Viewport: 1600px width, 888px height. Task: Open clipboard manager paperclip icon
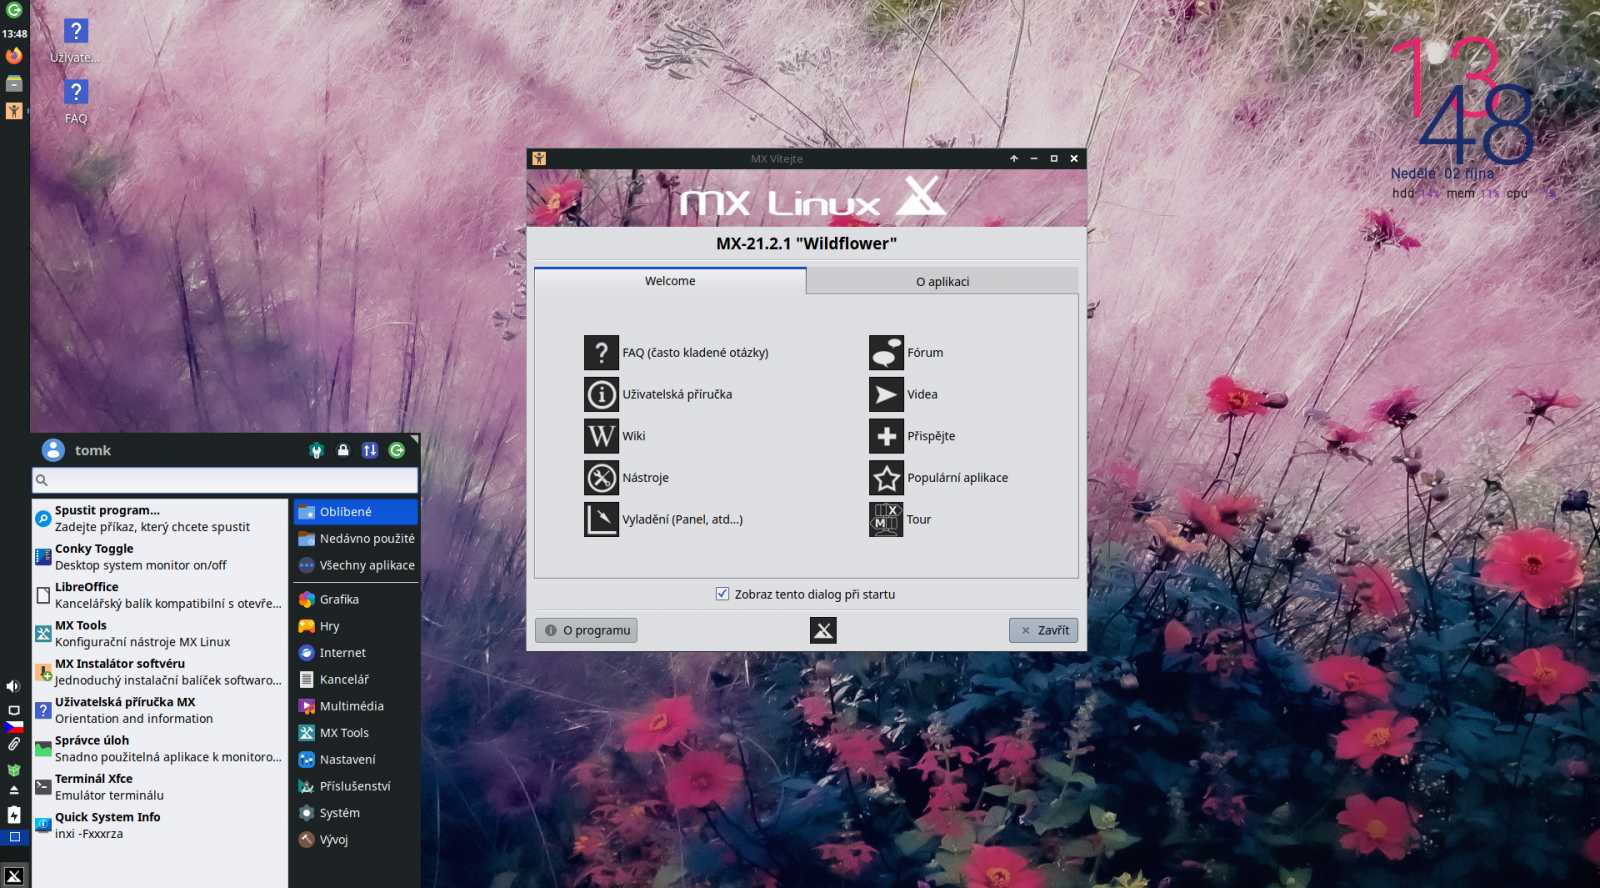click(x=14, y=745)
